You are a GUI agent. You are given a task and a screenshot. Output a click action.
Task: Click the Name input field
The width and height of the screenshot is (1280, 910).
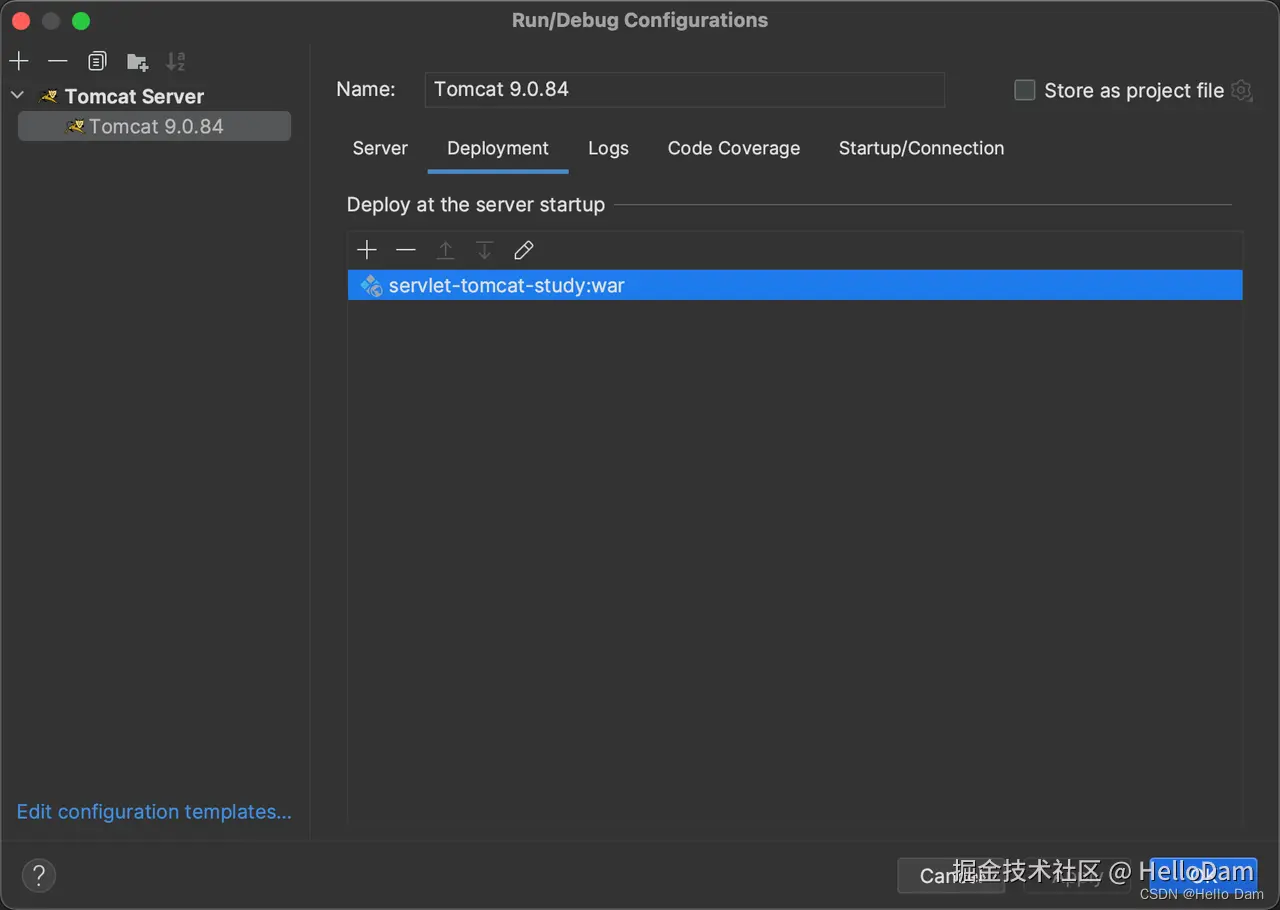click(684, 89)
